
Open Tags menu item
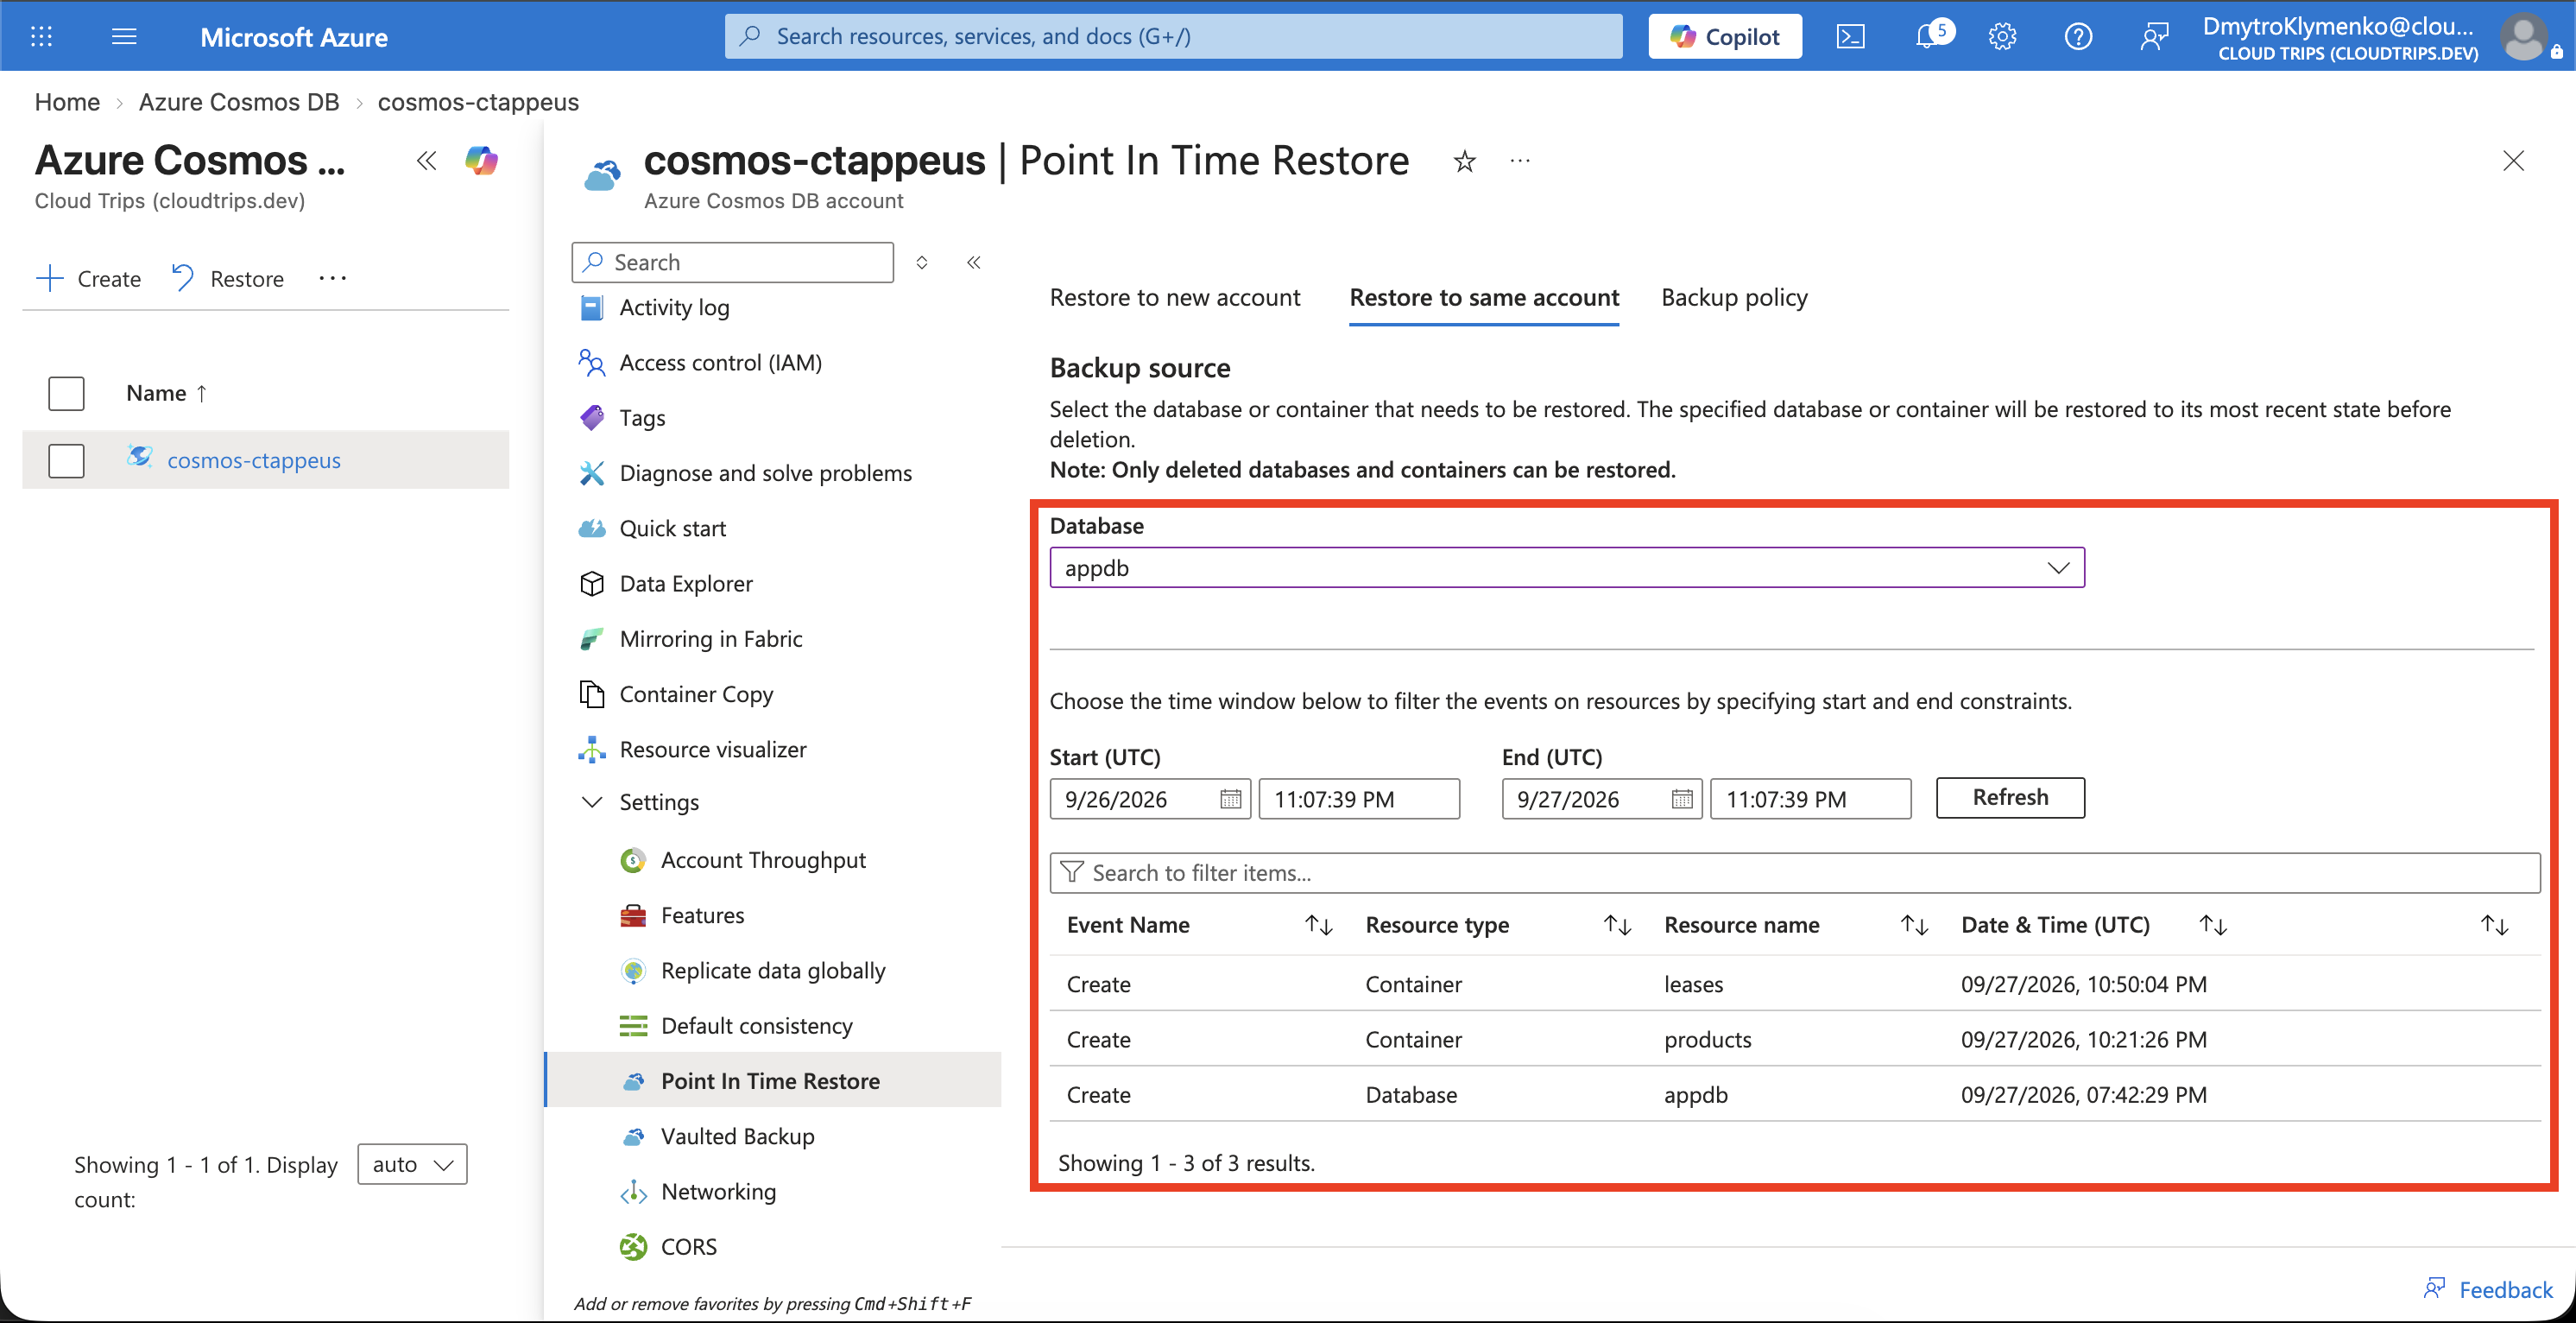tap(642, 417)
